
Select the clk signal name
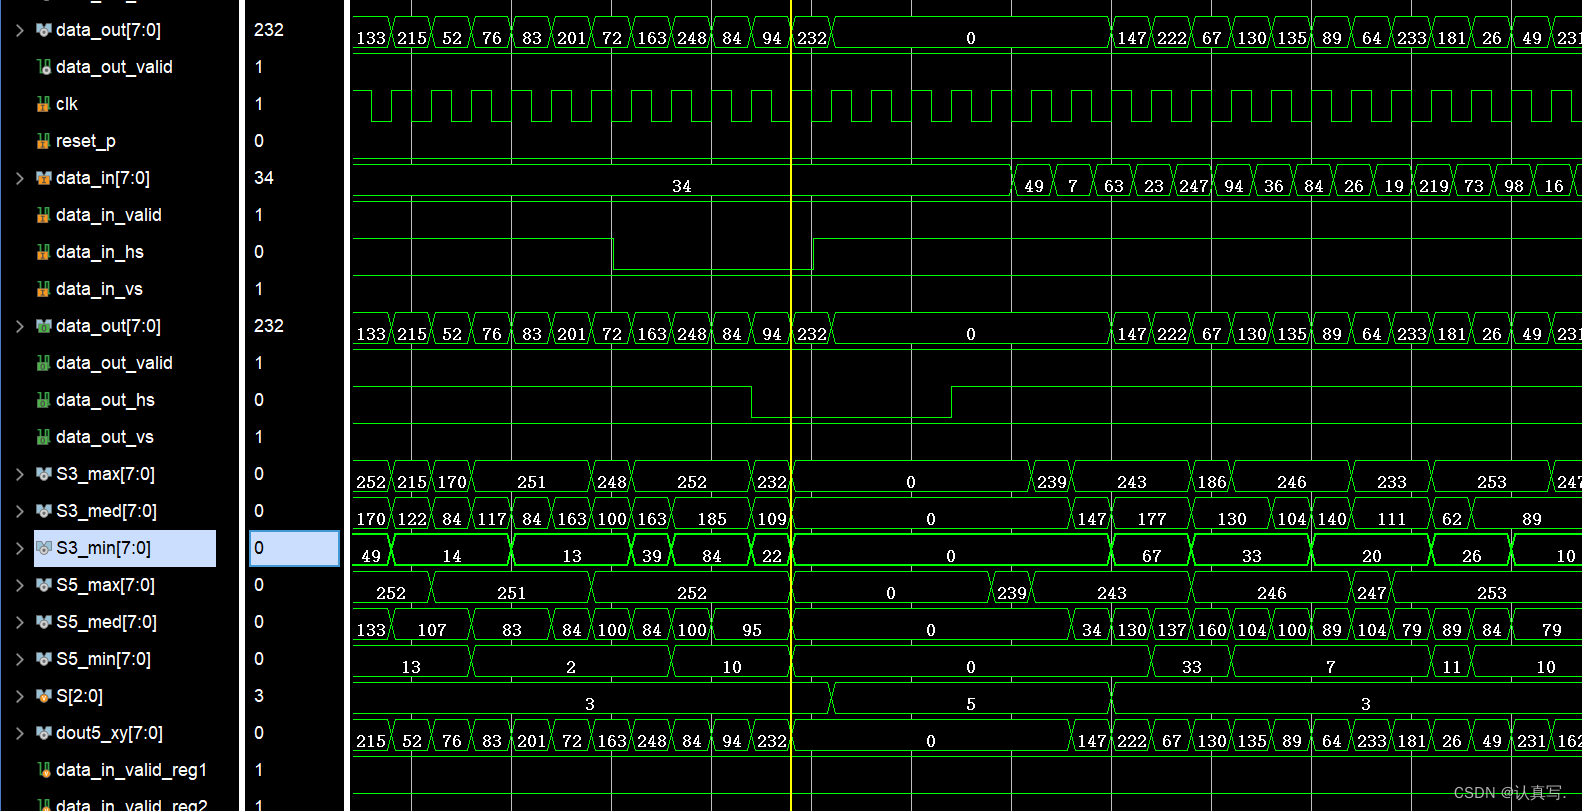pos(67,104)
